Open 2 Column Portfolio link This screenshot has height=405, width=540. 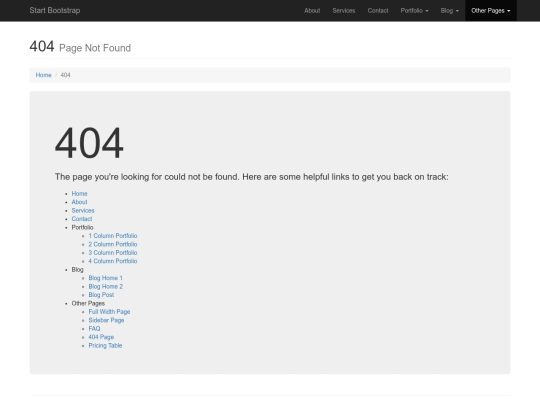[113, 244]
